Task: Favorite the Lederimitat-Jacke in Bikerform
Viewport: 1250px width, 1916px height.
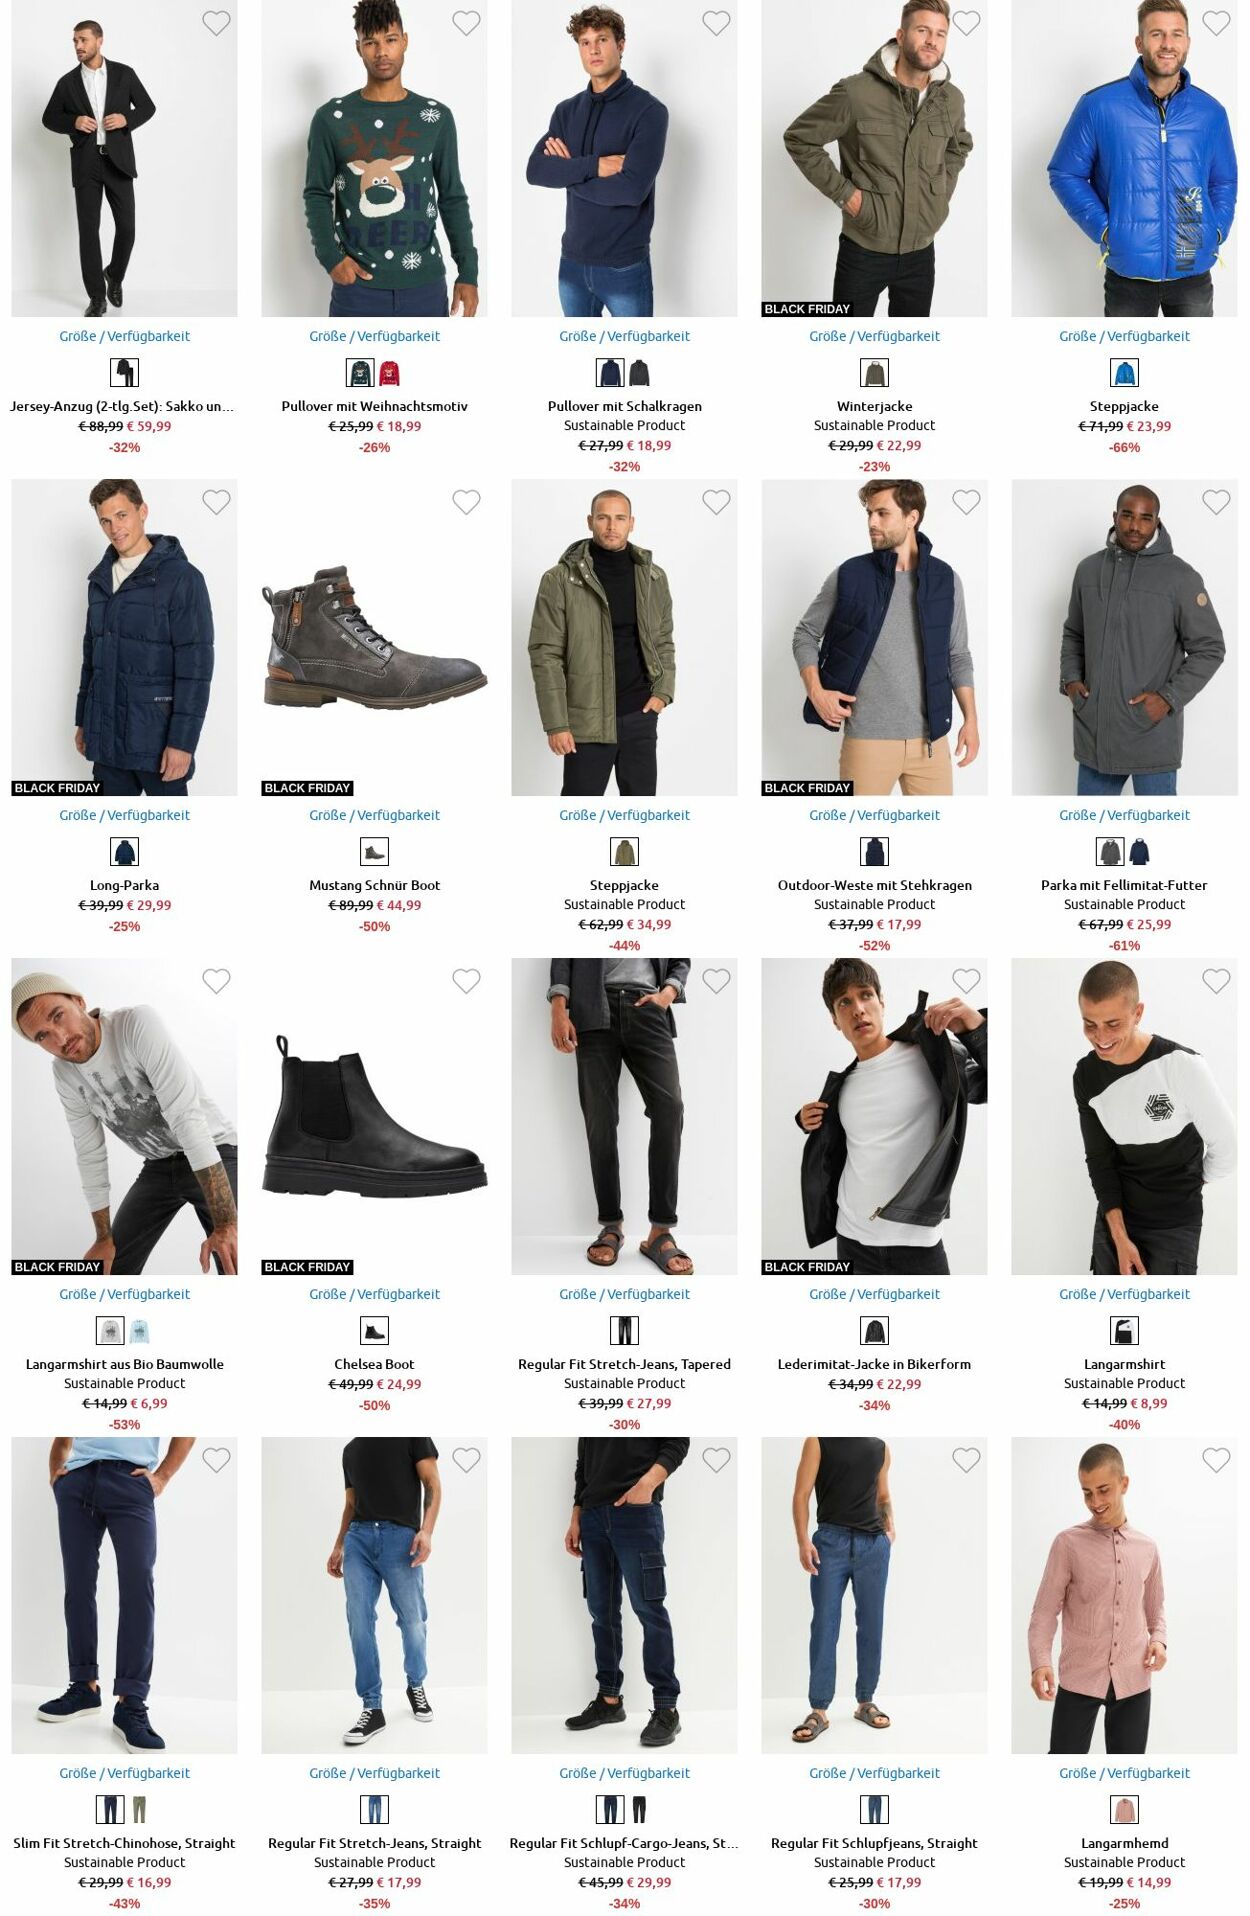Action: click(966, 981)
